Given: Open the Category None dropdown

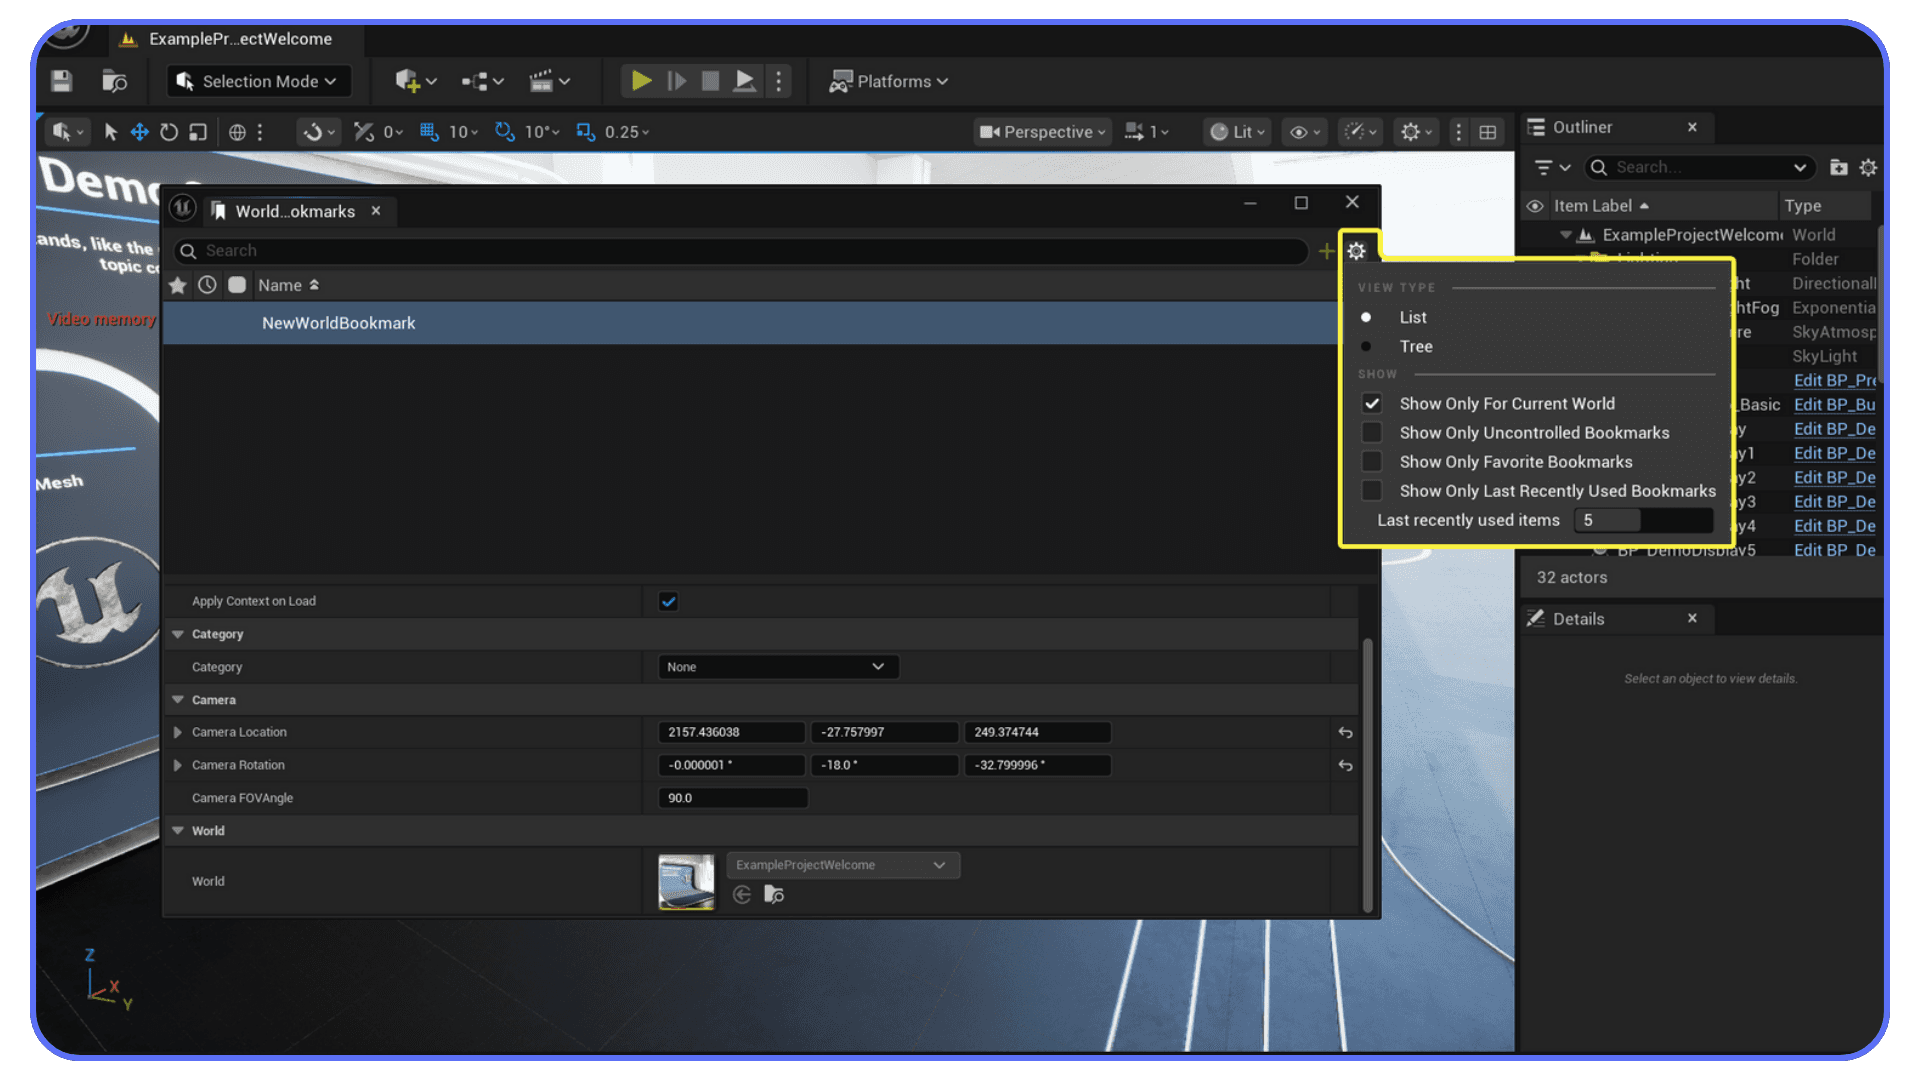Looking at the screenshot, I should pyautogui.click(x=778, y=666).
